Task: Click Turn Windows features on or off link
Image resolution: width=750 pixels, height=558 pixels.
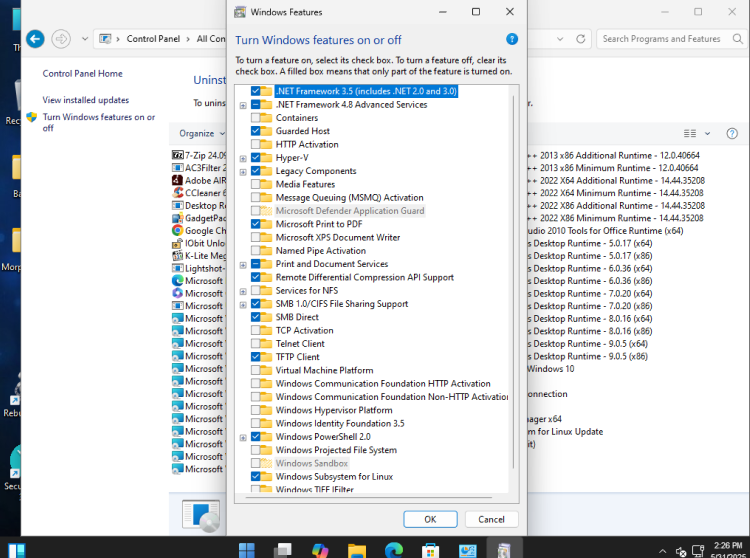Action: (x=99, y=122)
